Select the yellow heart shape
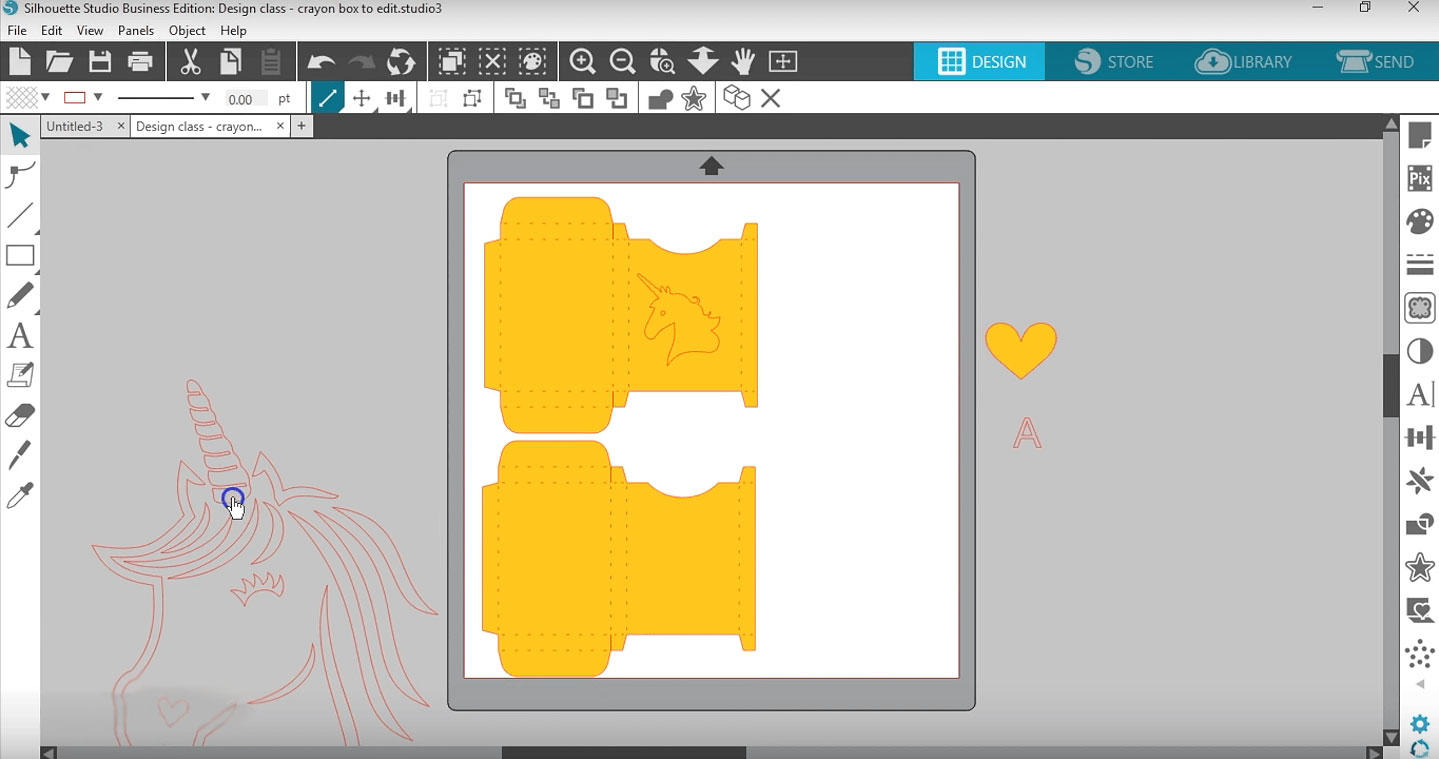The image size is (1439, 759). click(1020, 347)
